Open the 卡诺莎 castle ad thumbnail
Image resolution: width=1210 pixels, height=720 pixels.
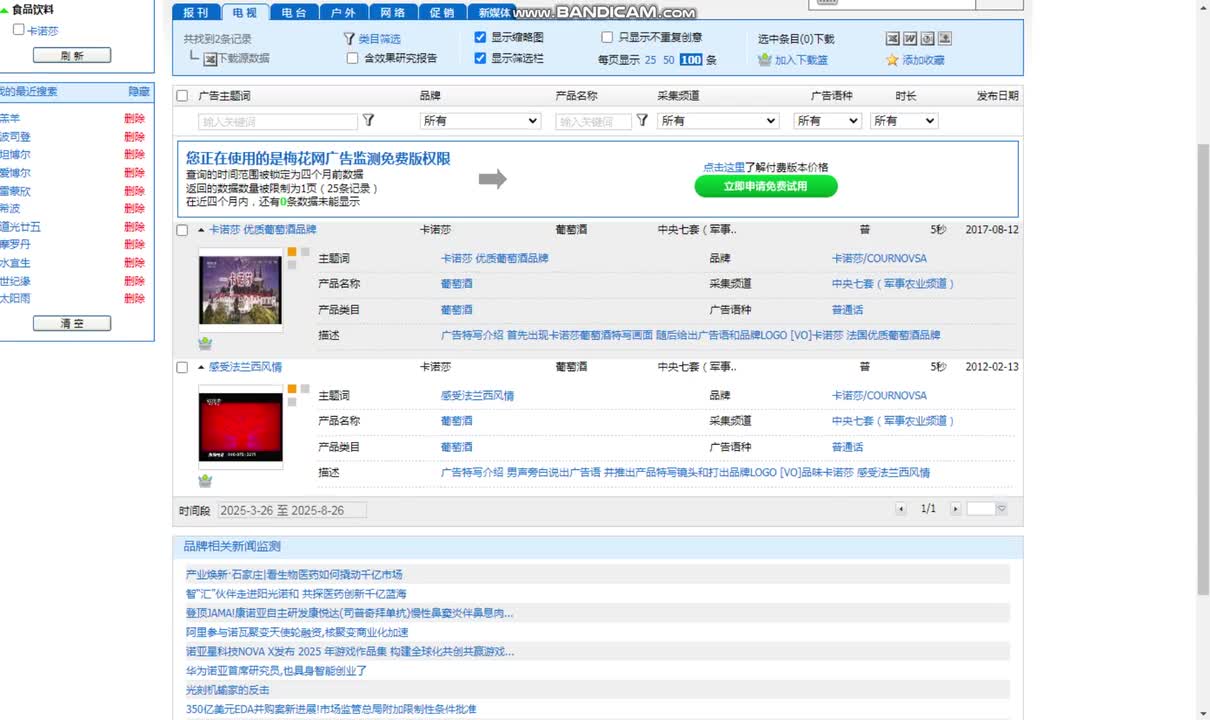click(240, 290)
